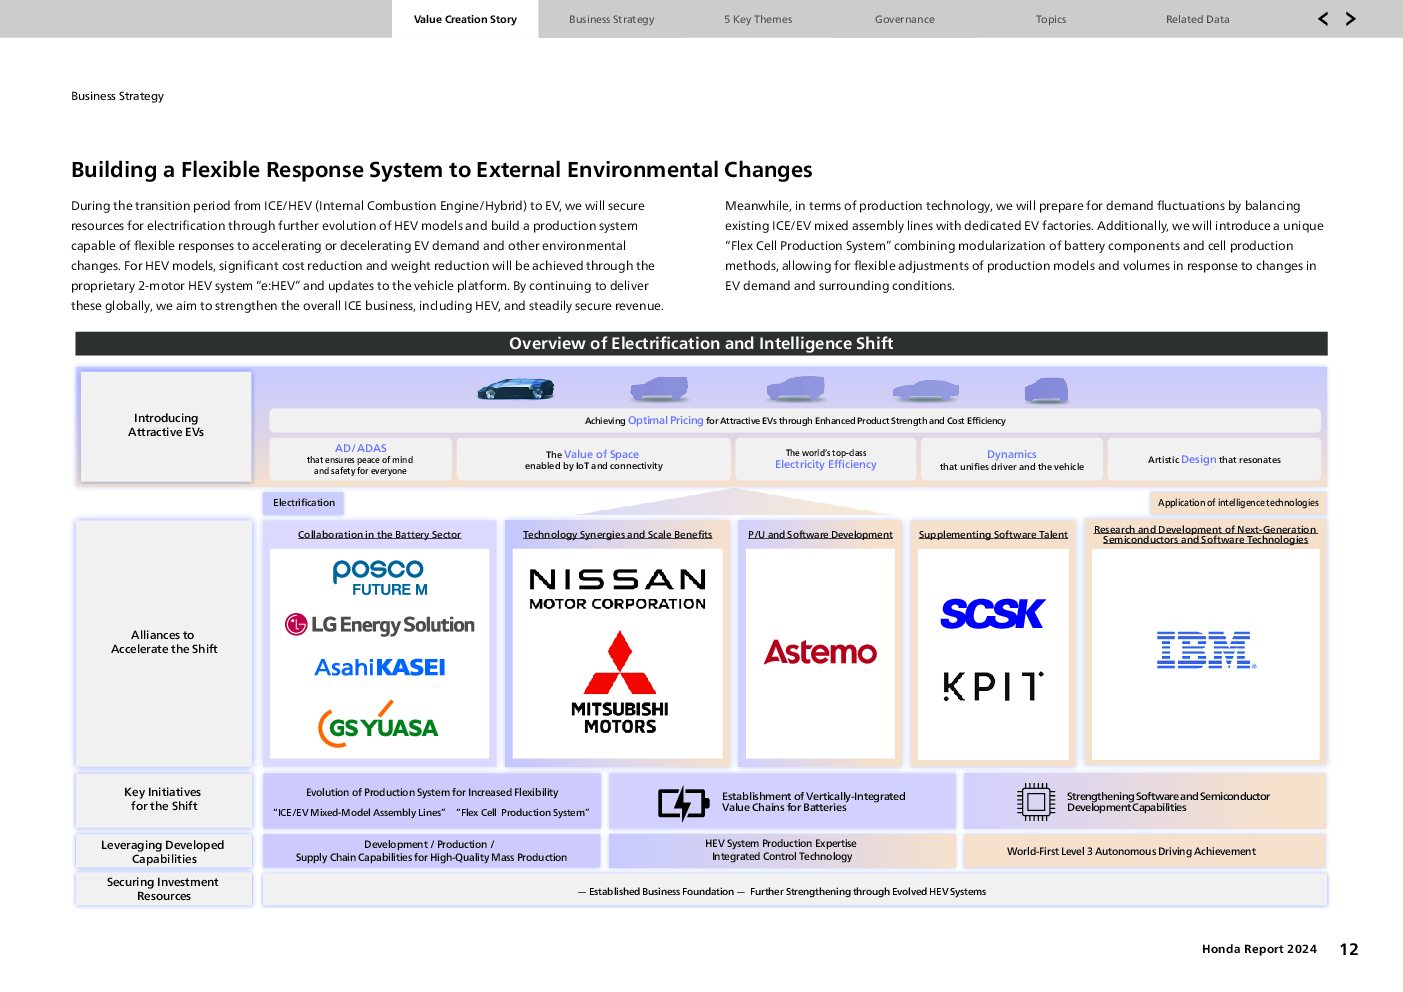Click the Optimal Pricing highlighted text
Screen dimensions: 1403x992
[x=665, y=420]
